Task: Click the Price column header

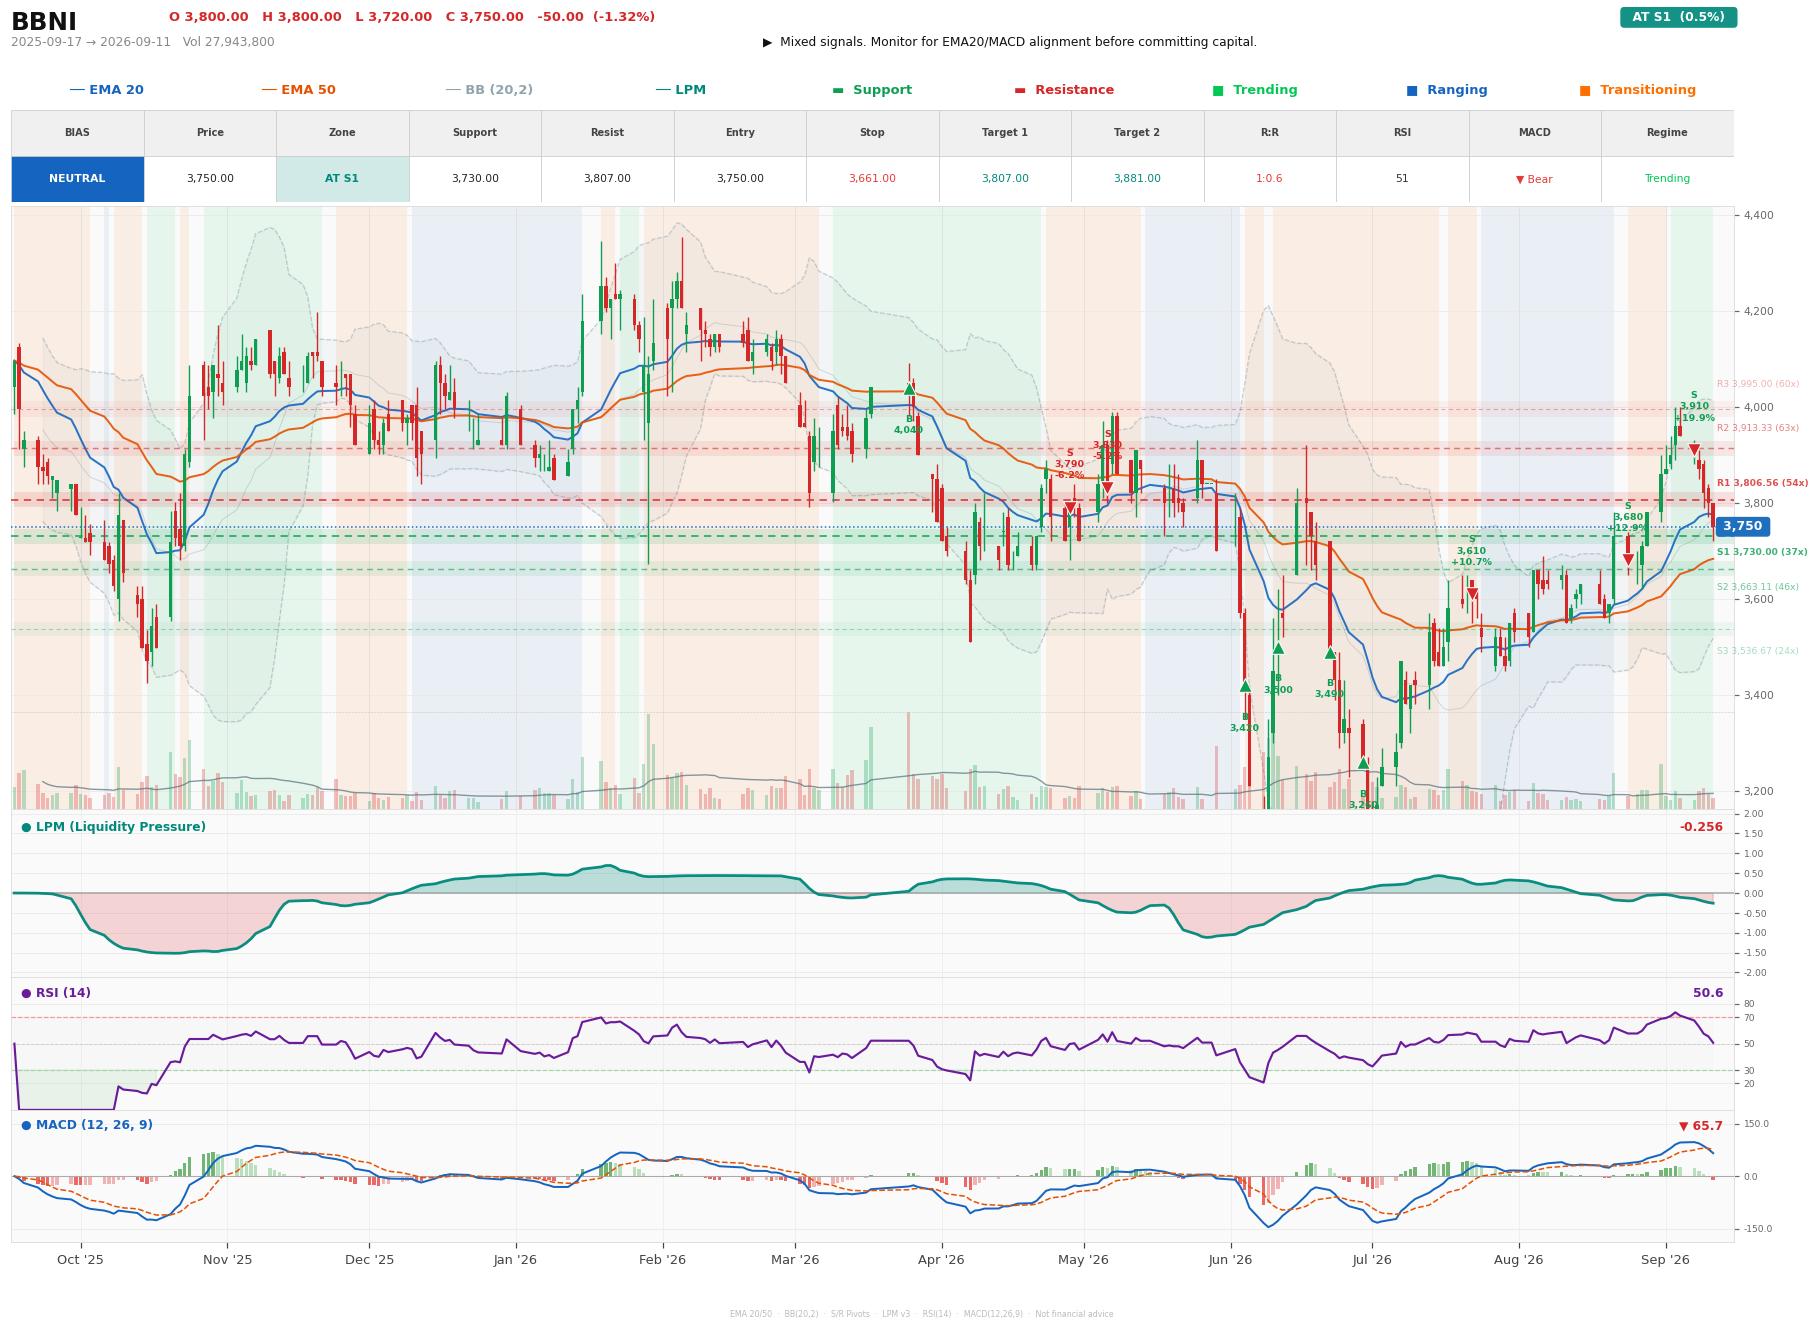Action: [210, 133]
